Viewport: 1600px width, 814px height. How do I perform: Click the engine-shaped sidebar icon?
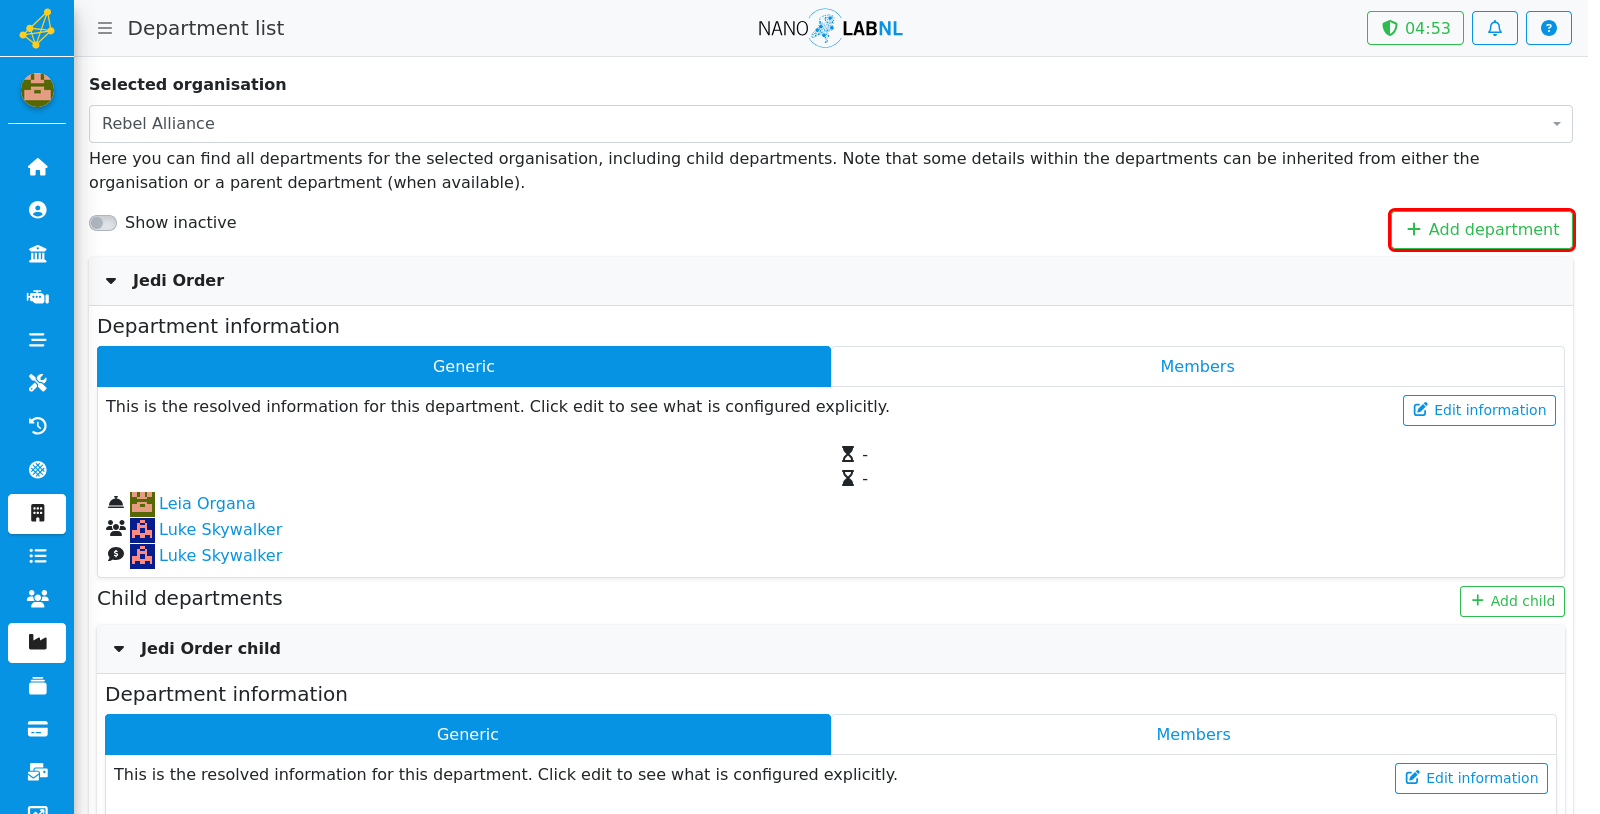[x=37, y=297]
